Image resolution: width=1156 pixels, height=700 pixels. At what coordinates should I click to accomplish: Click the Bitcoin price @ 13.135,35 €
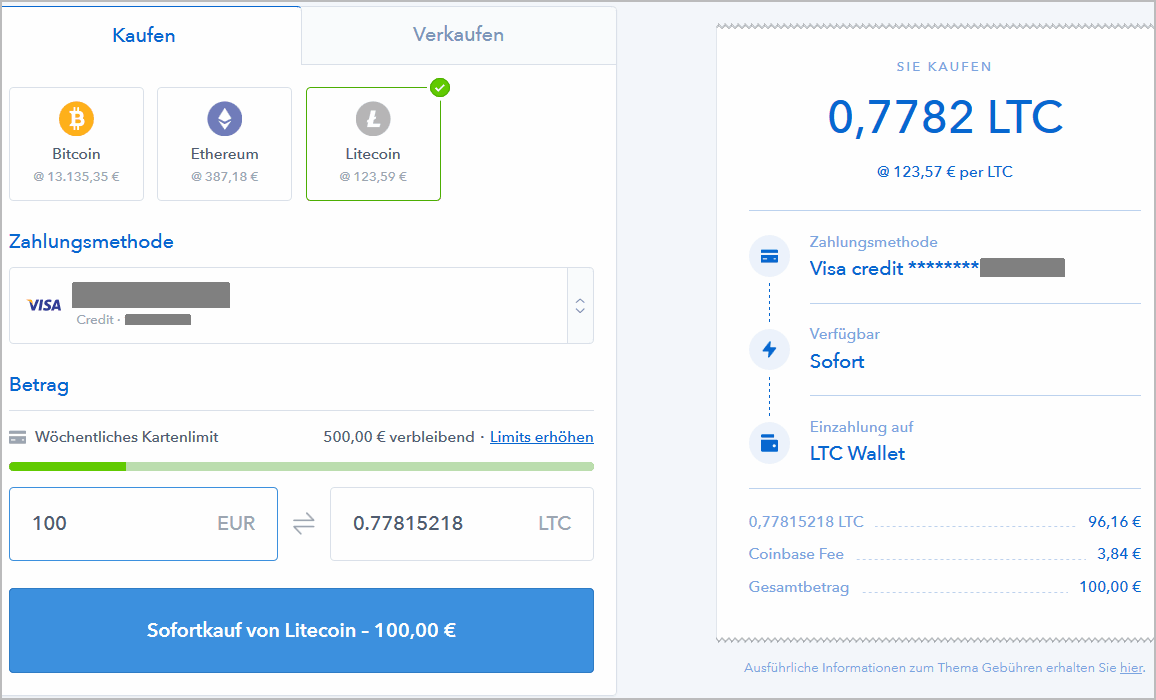tap(77, 177)
